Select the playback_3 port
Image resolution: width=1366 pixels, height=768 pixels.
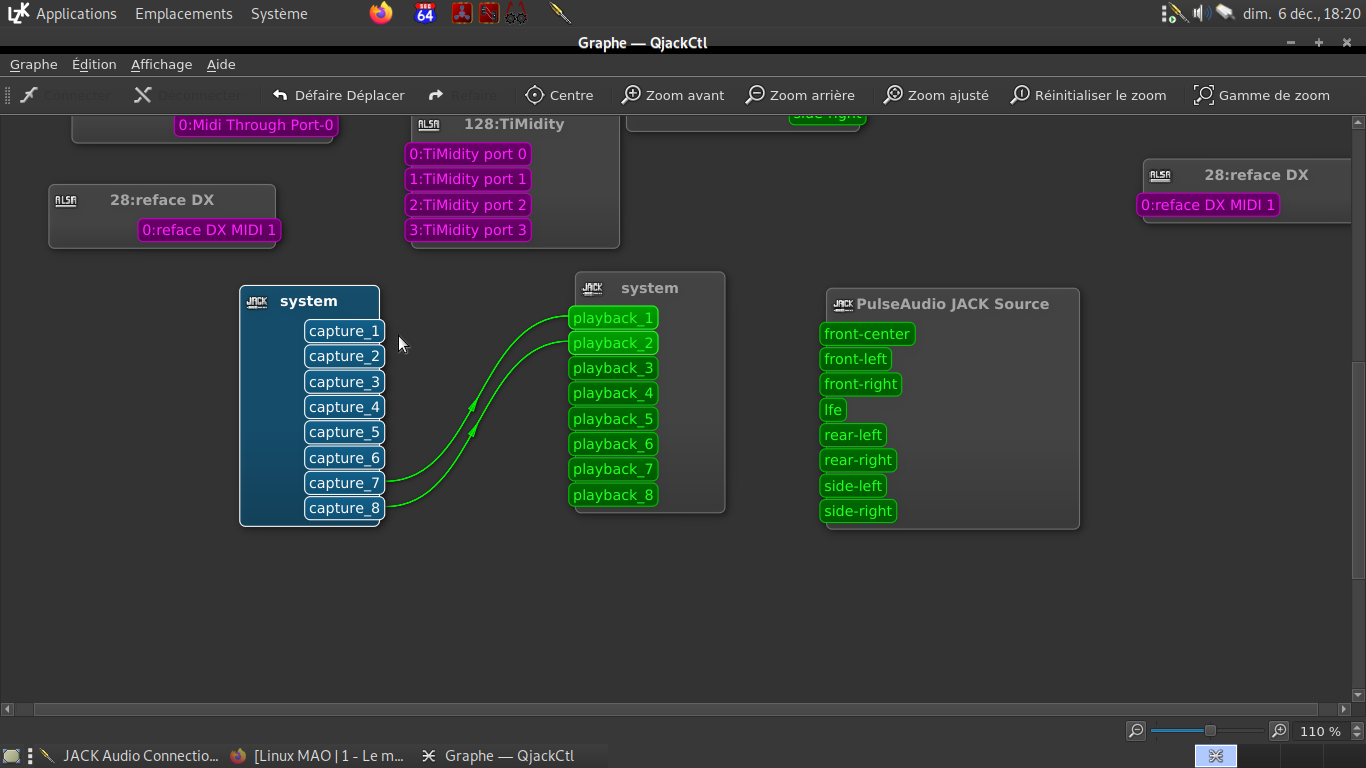pos(613,368)
